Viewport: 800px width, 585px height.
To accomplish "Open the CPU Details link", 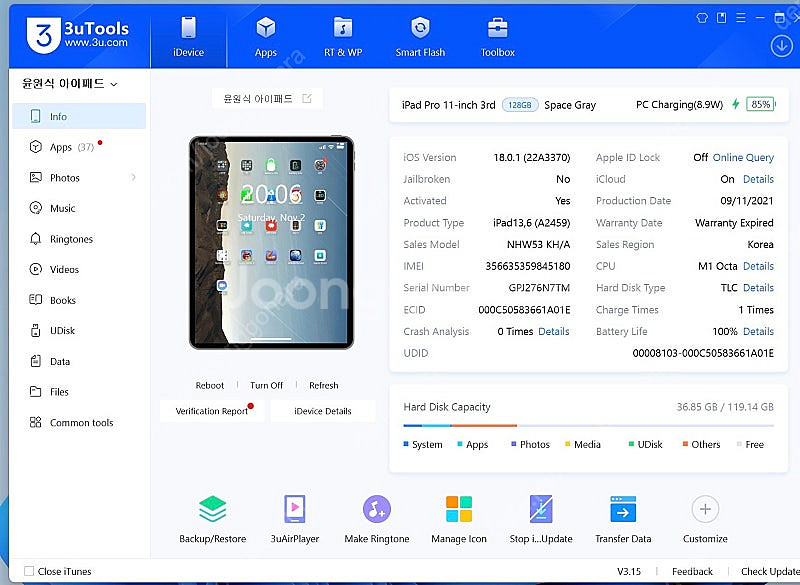I will pos(758,266).
